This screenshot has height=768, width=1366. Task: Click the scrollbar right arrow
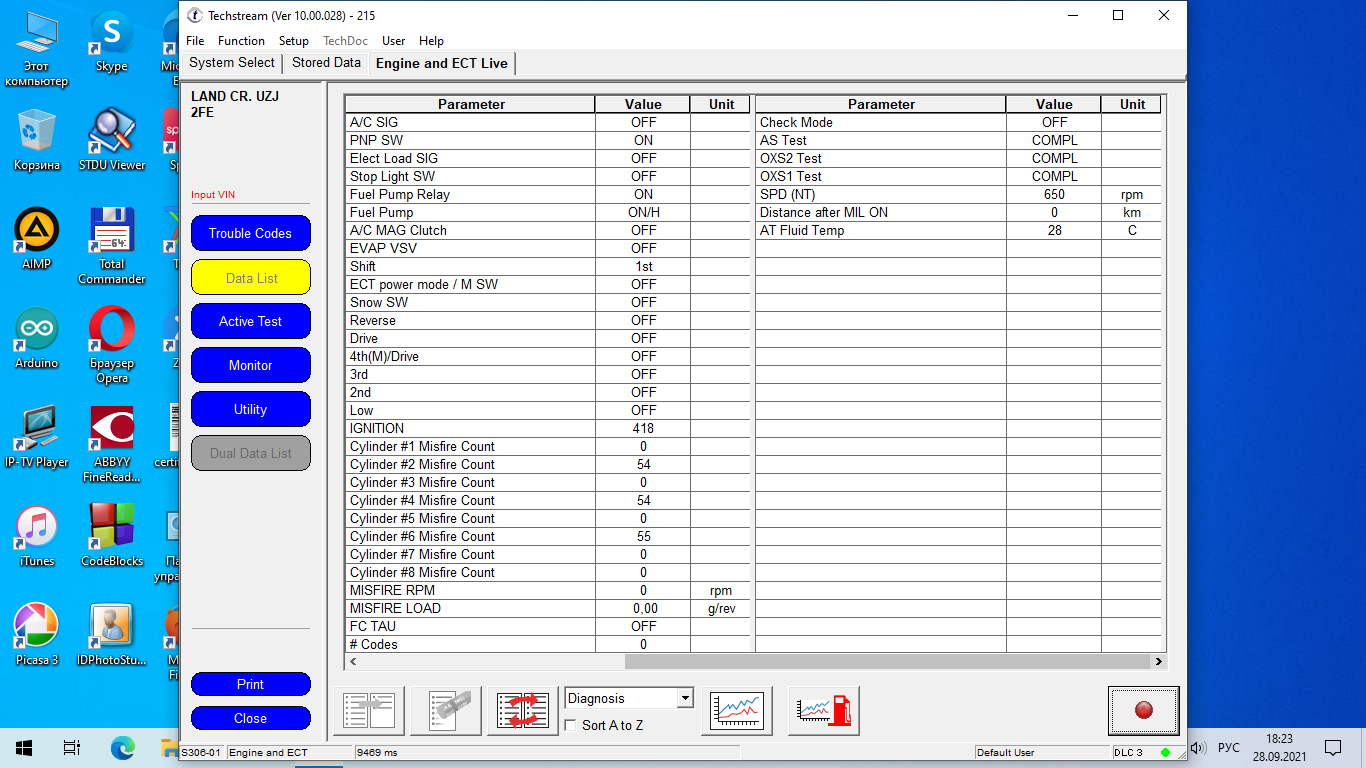(1158, 661)
